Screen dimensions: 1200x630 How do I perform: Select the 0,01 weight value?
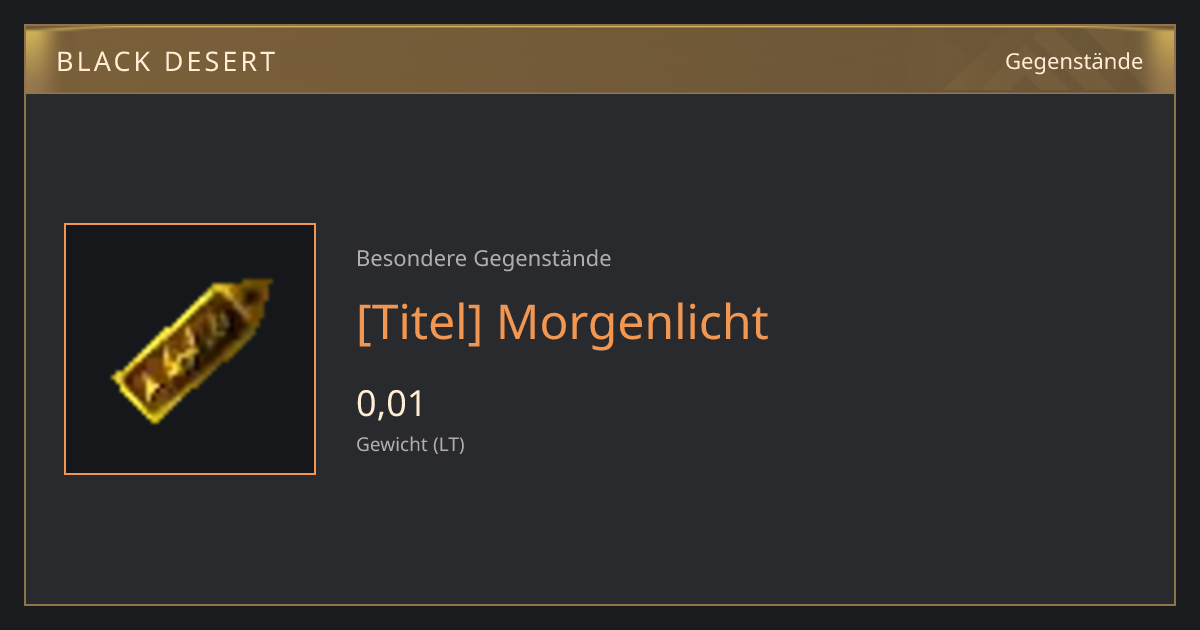pyautogui.click(x=391, y=404)
